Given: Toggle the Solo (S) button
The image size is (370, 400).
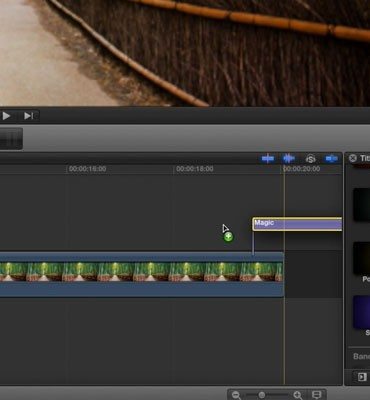Looking at the screenshot, I should coord(310,159).
